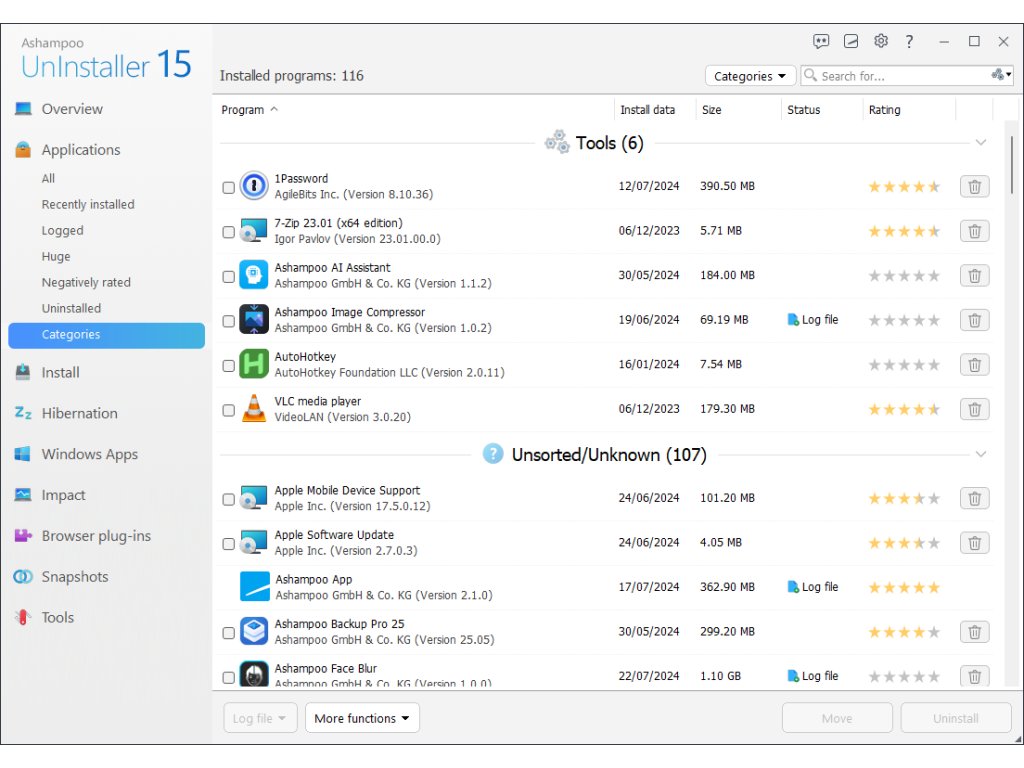Sort by Size column header
Viewport: 1024px width, 768px height.
tap(712, 110)
